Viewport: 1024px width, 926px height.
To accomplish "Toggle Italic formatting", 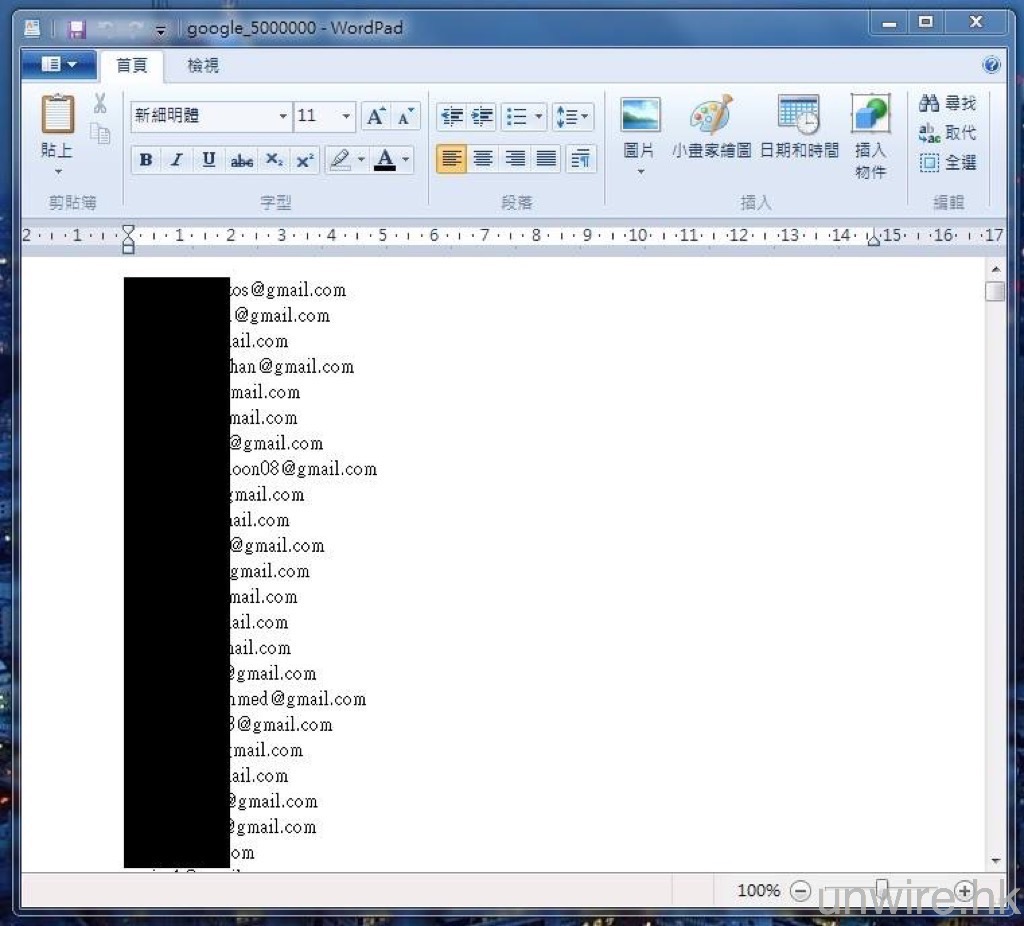I will [177, 160].
